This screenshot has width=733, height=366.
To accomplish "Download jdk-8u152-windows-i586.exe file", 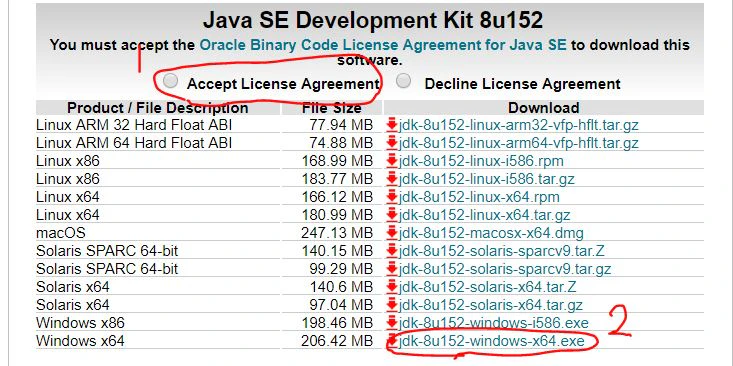I will tap(493, 323).
